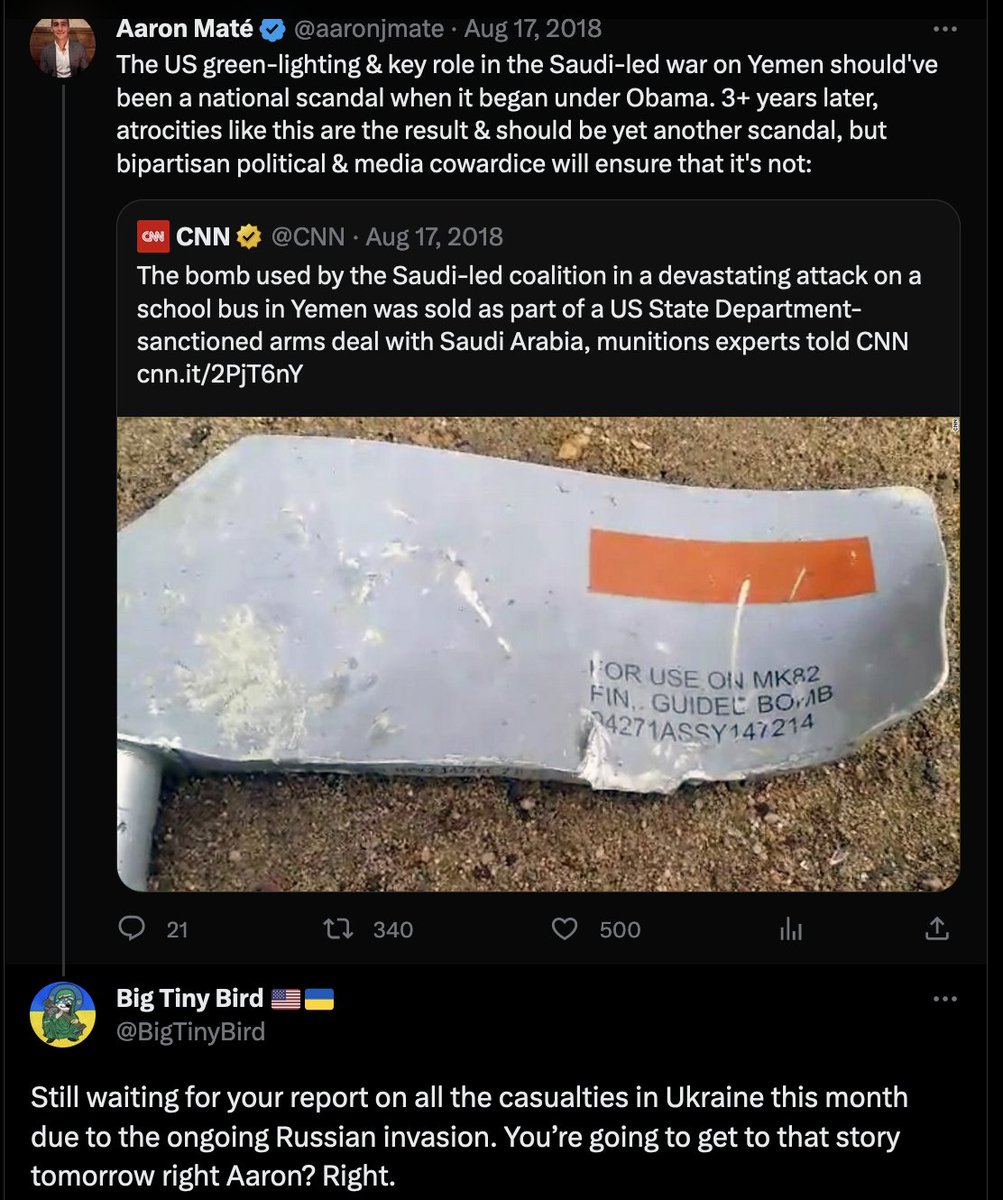Screen dimensions: 1003x1200
Task: Click CNN's gold verified badge
Action: click(248, 236)
